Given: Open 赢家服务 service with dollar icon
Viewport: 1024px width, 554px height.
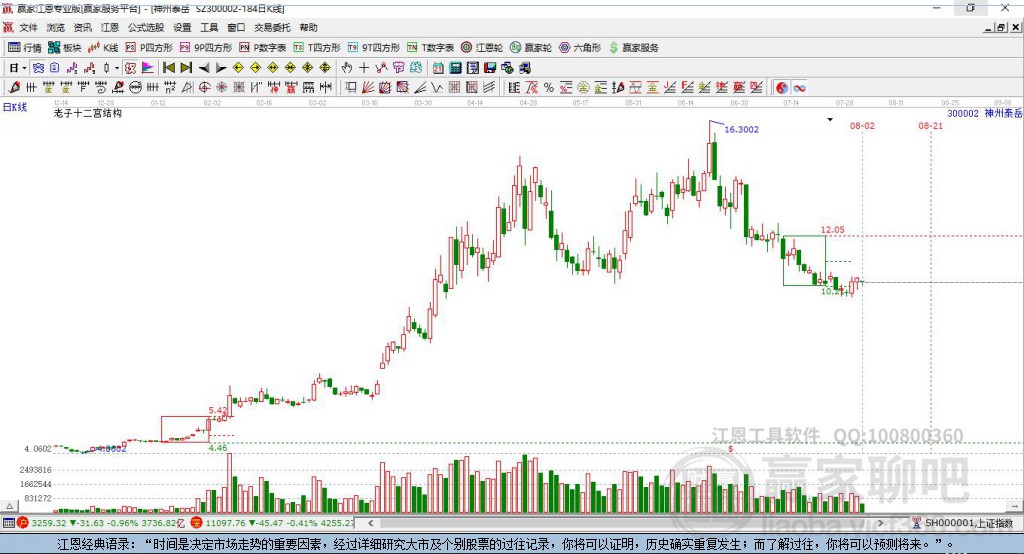Looking at the screenshot, I should 633,48.
